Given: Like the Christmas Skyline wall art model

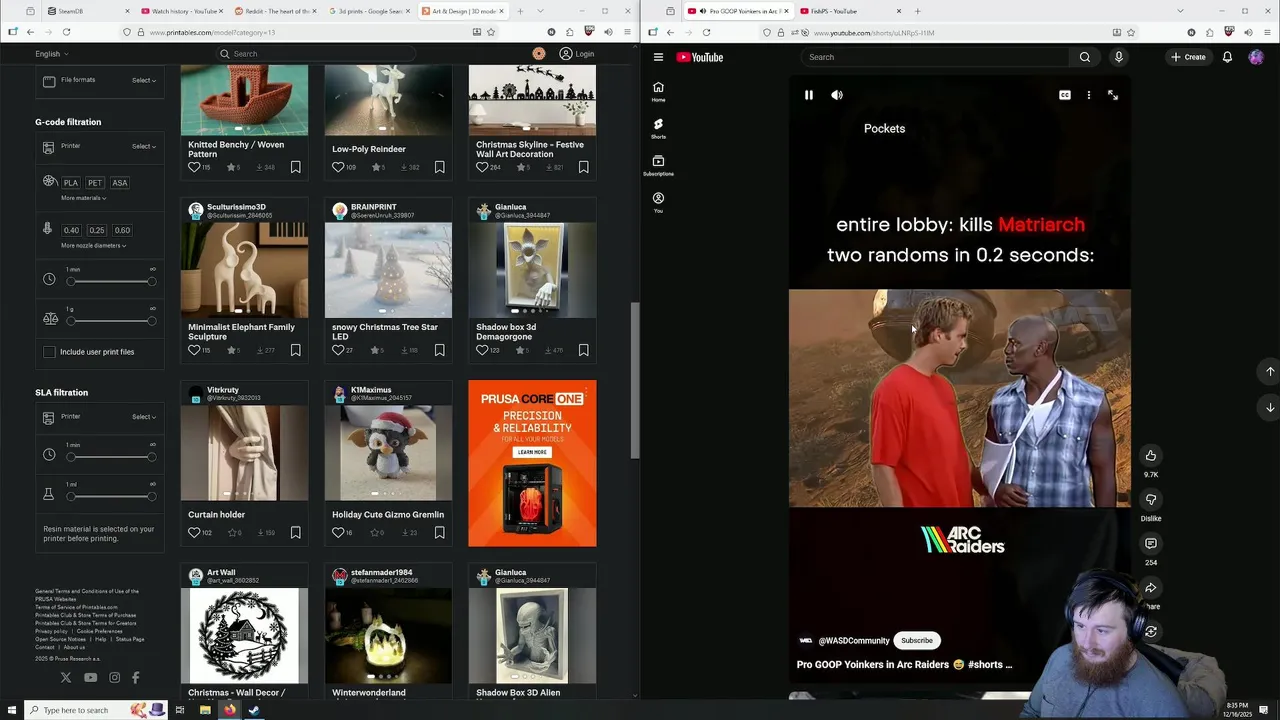Looking at the screenshot, I should click(482, 167).
